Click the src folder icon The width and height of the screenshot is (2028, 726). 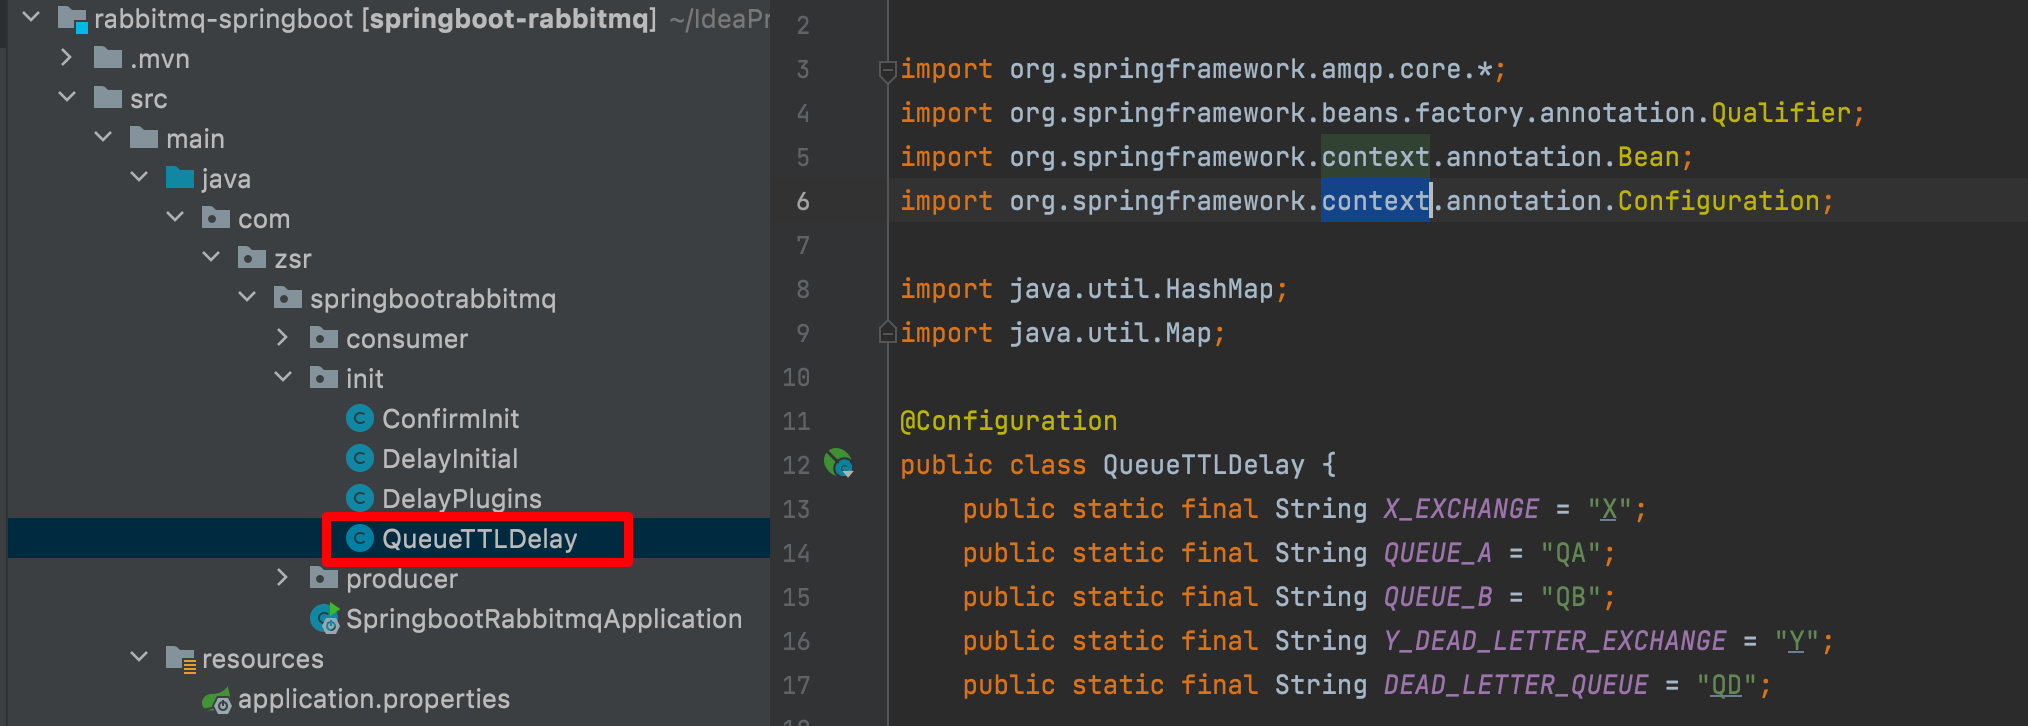pyautogui.click(x=108, y=97)
